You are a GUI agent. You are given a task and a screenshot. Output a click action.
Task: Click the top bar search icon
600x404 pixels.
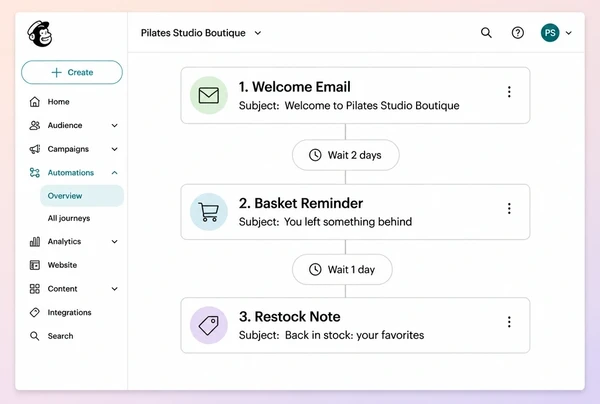(486, 33)
